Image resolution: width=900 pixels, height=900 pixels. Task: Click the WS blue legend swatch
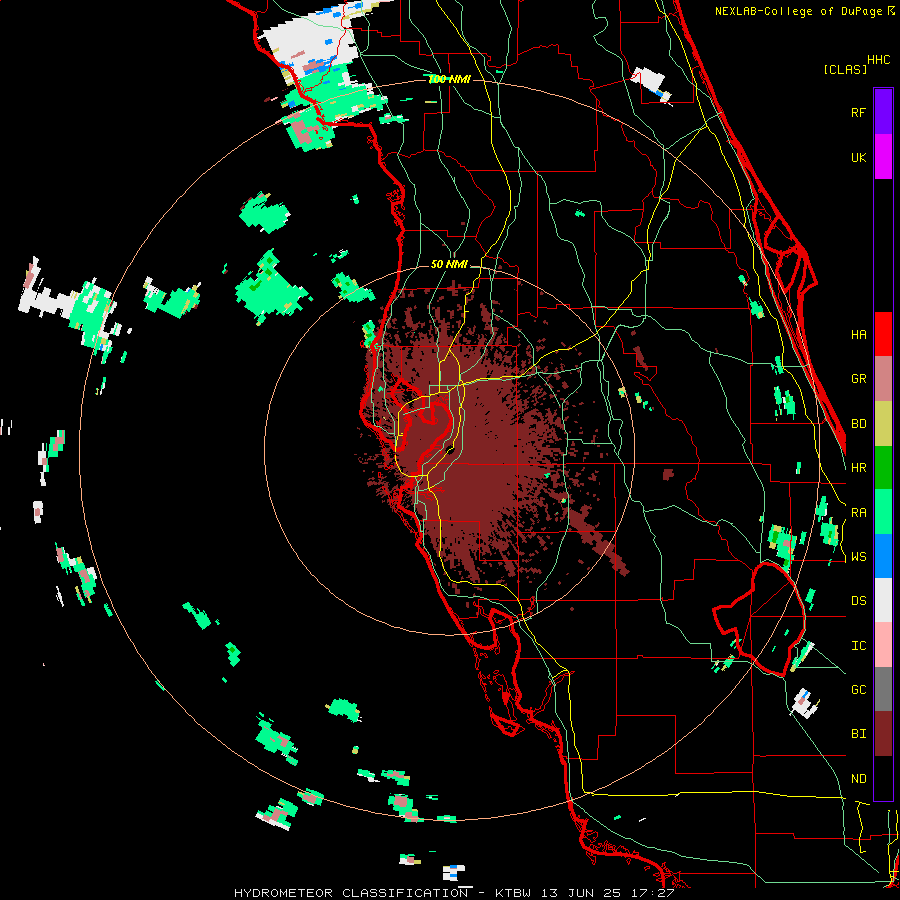click(883, 556)
